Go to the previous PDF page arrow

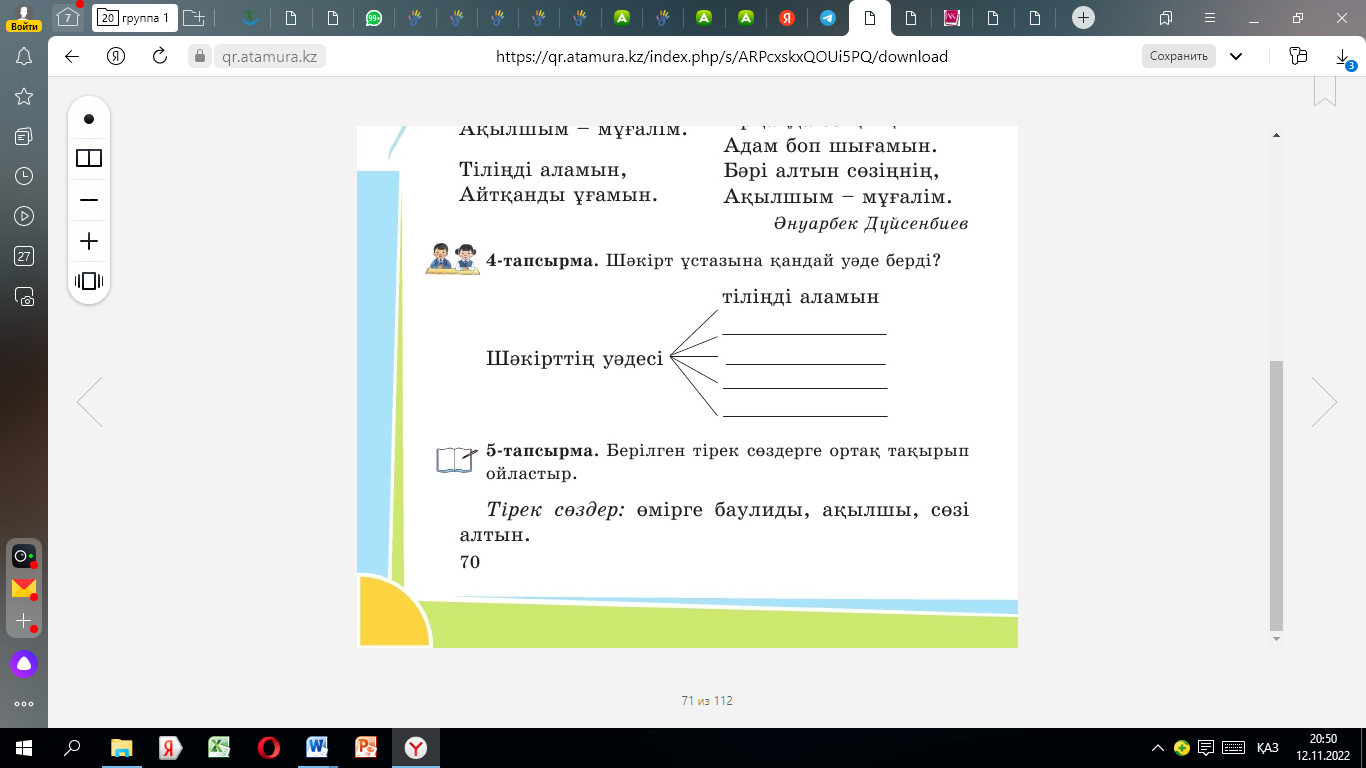pos(90,403)
